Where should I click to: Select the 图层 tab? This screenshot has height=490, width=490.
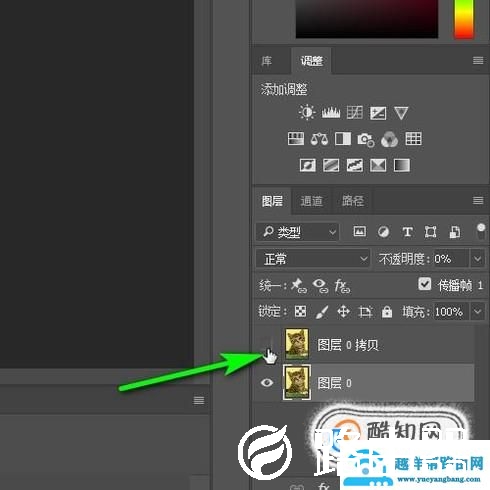coord(272,201)
